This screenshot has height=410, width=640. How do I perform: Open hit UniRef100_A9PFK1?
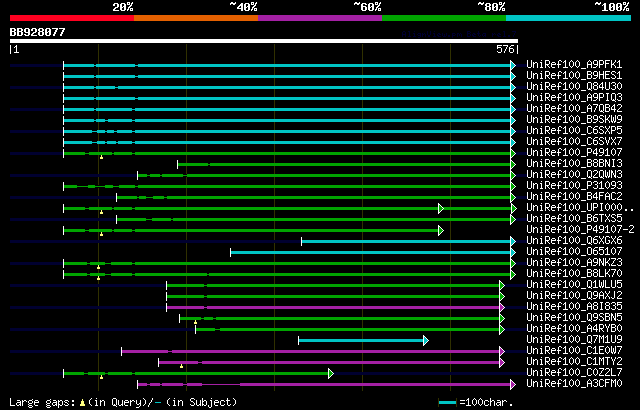[574, 64]
